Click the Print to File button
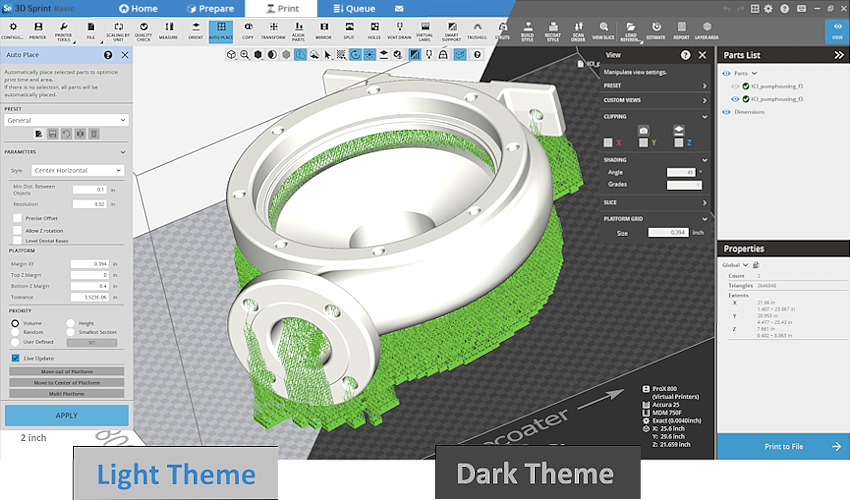This screenshot has width=850, height=500. [783, 447]
